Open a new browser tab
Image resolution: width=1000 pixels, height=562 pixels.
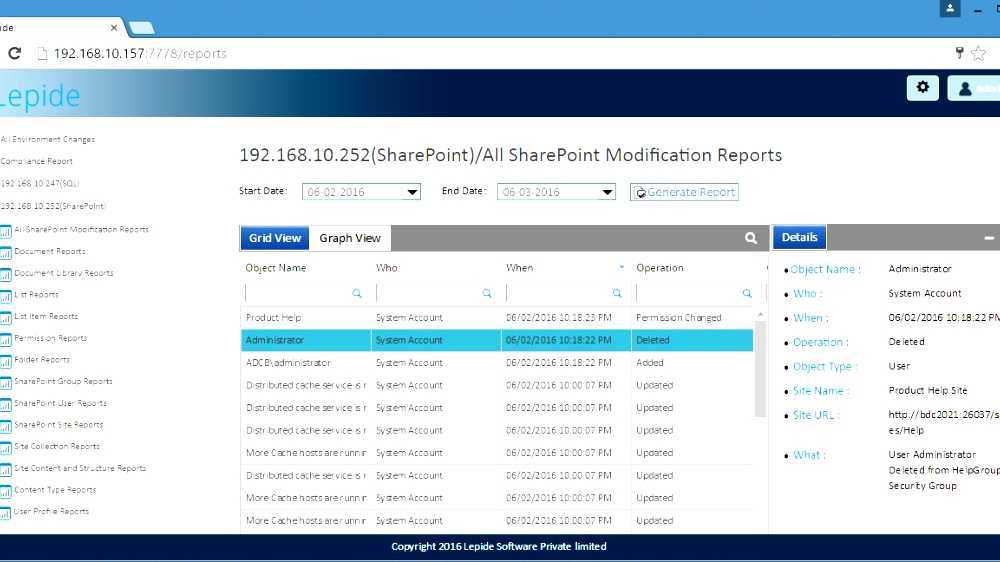point(142,28)
